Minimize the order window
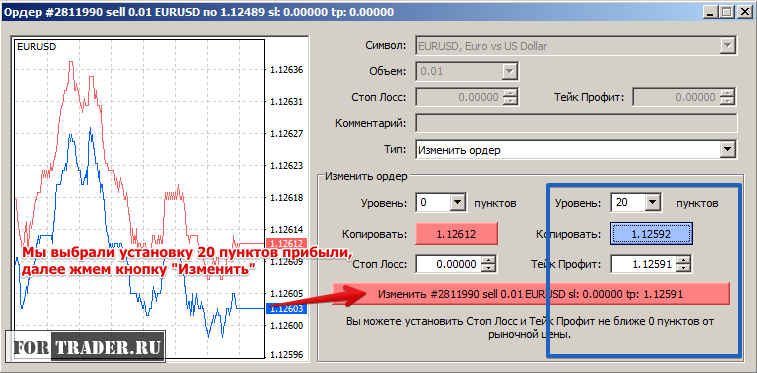 click(711, 12)
